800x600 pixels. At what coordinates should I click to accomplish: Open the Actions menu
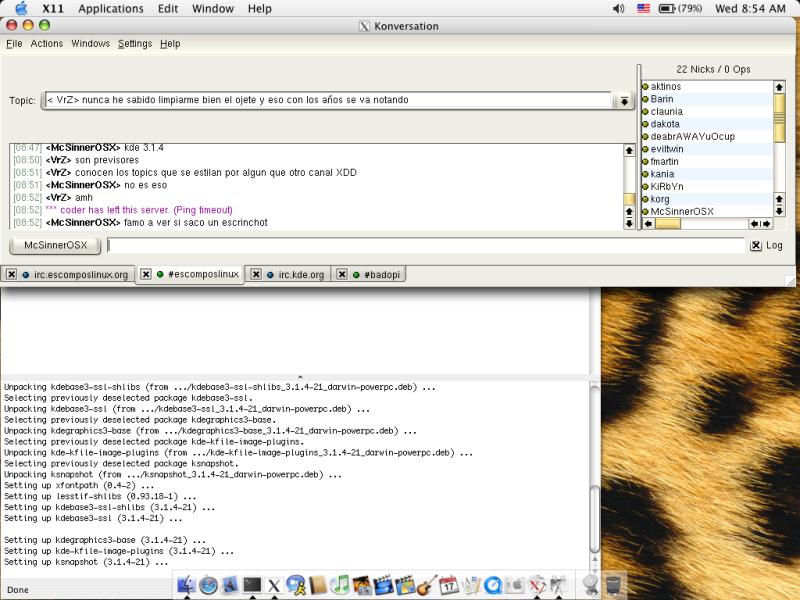coord(46,44)
